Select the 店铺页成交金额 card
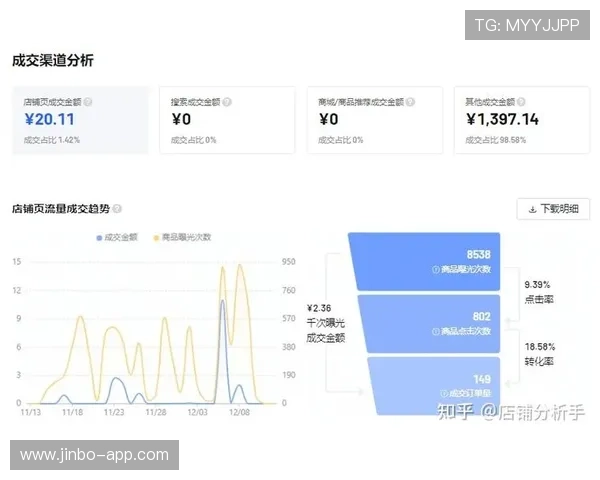The height and width of the screenshot is (480, 600). coord(80,120)
